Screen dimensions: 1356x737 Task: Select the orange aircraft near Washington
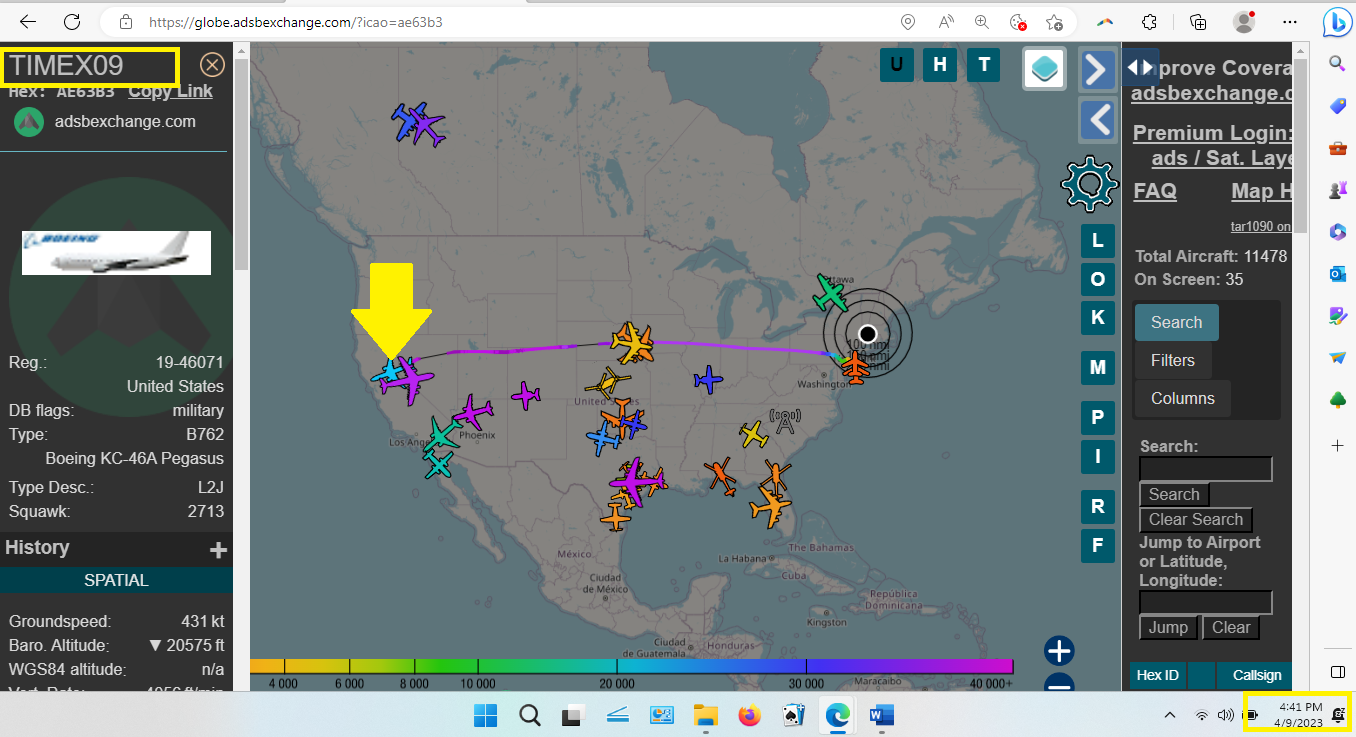coord(855,367)
